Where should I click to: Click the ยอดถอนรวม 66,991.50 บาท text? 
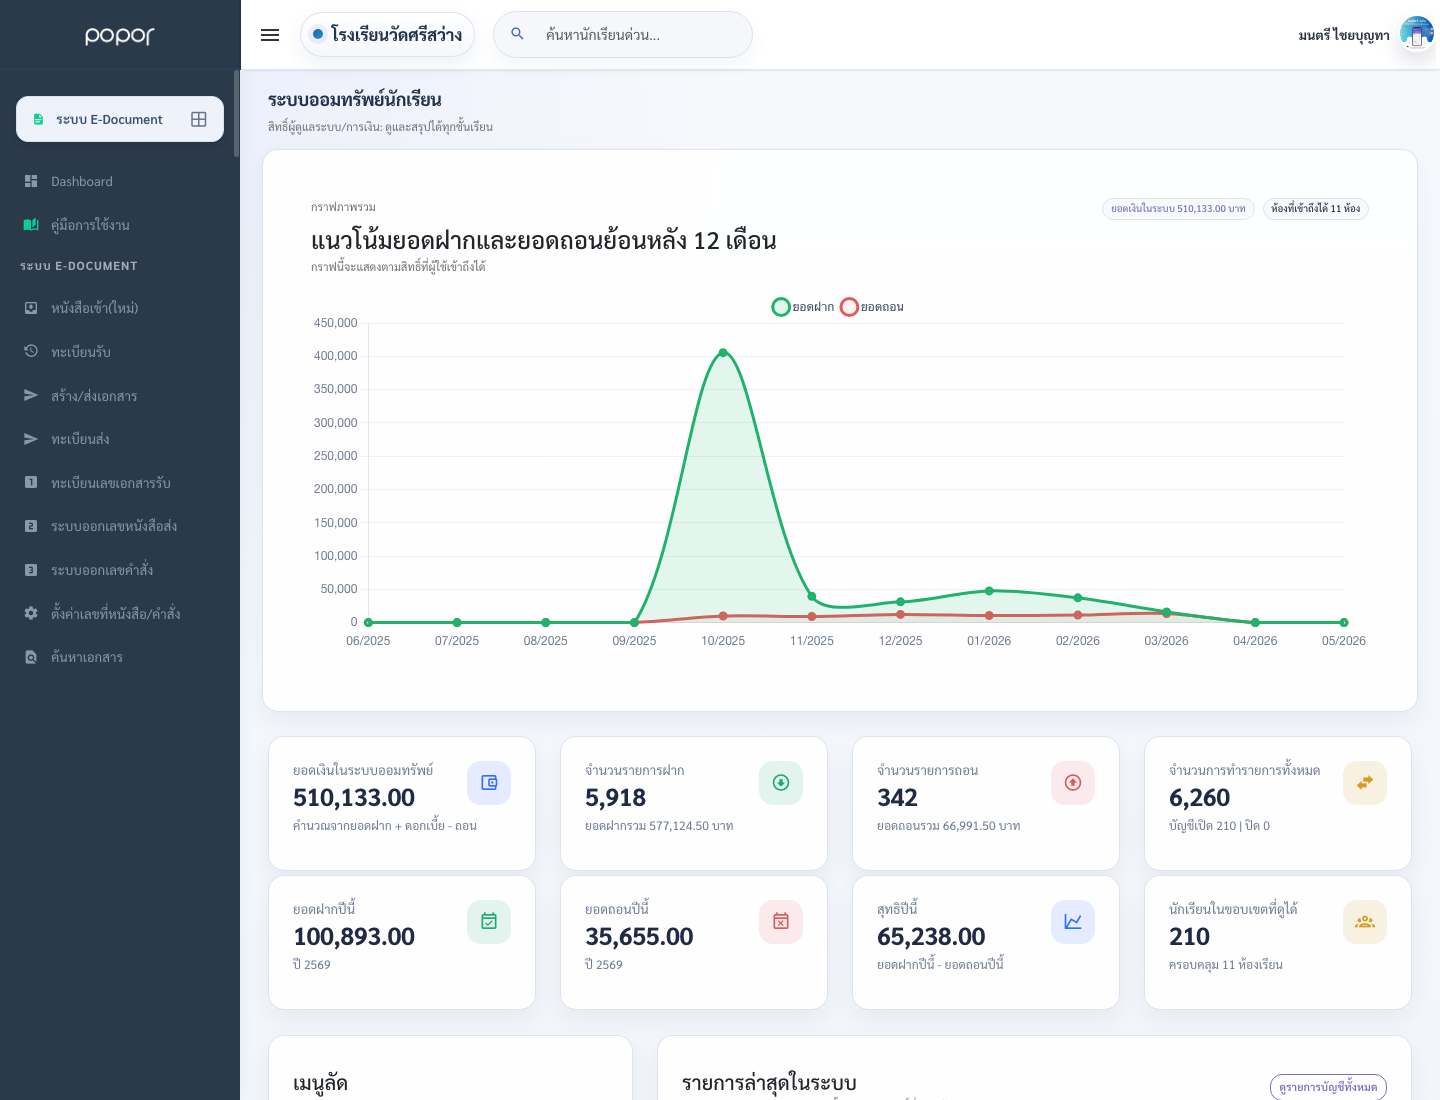949,826
